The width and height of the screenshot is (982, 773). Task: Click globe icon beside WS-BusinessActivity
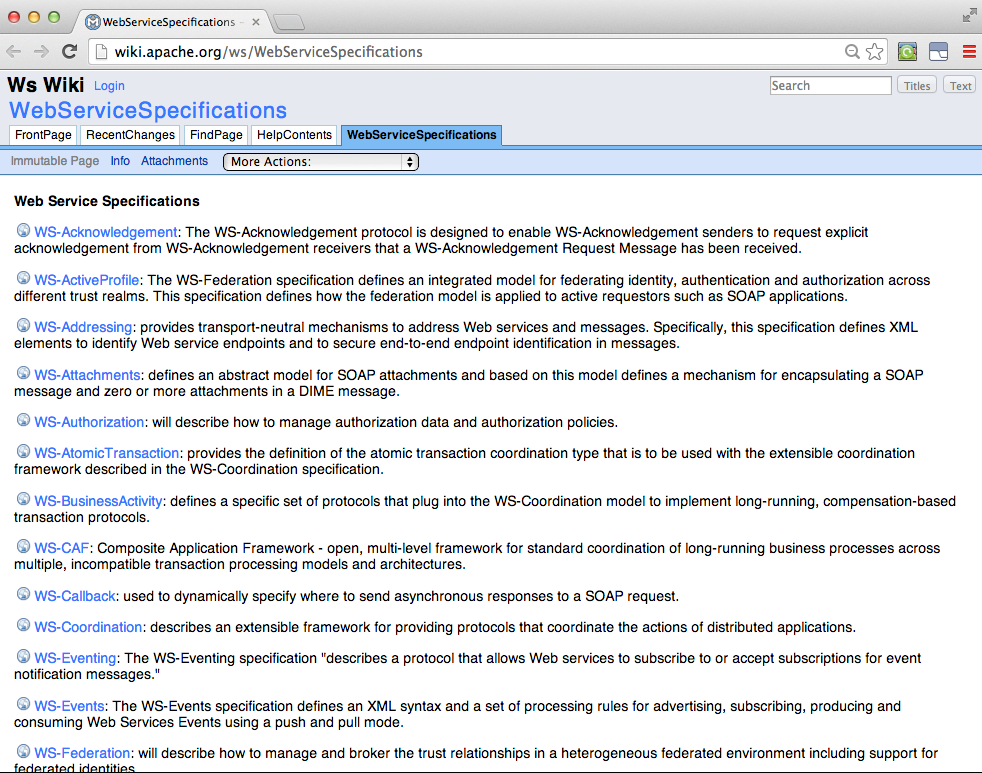[x=23, y=499]
